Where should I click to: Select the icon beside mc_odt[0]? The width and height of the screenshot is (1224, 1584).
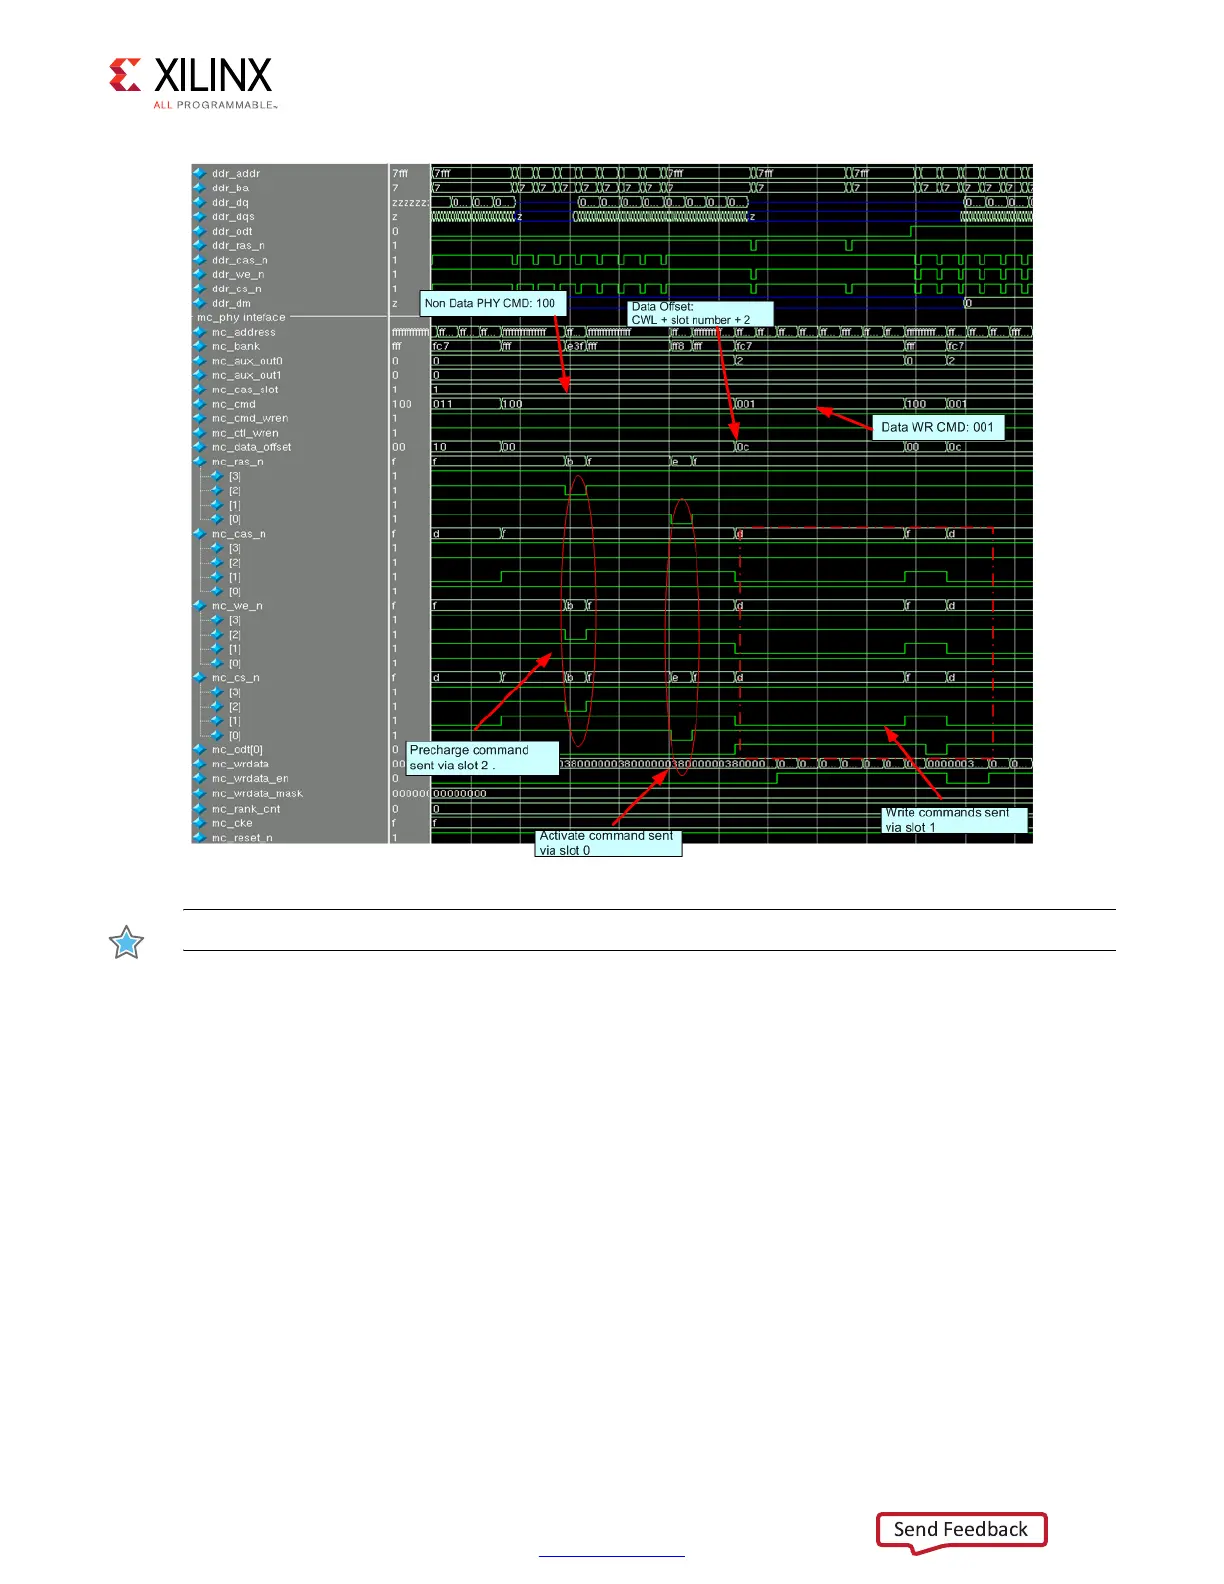point(200,749)
